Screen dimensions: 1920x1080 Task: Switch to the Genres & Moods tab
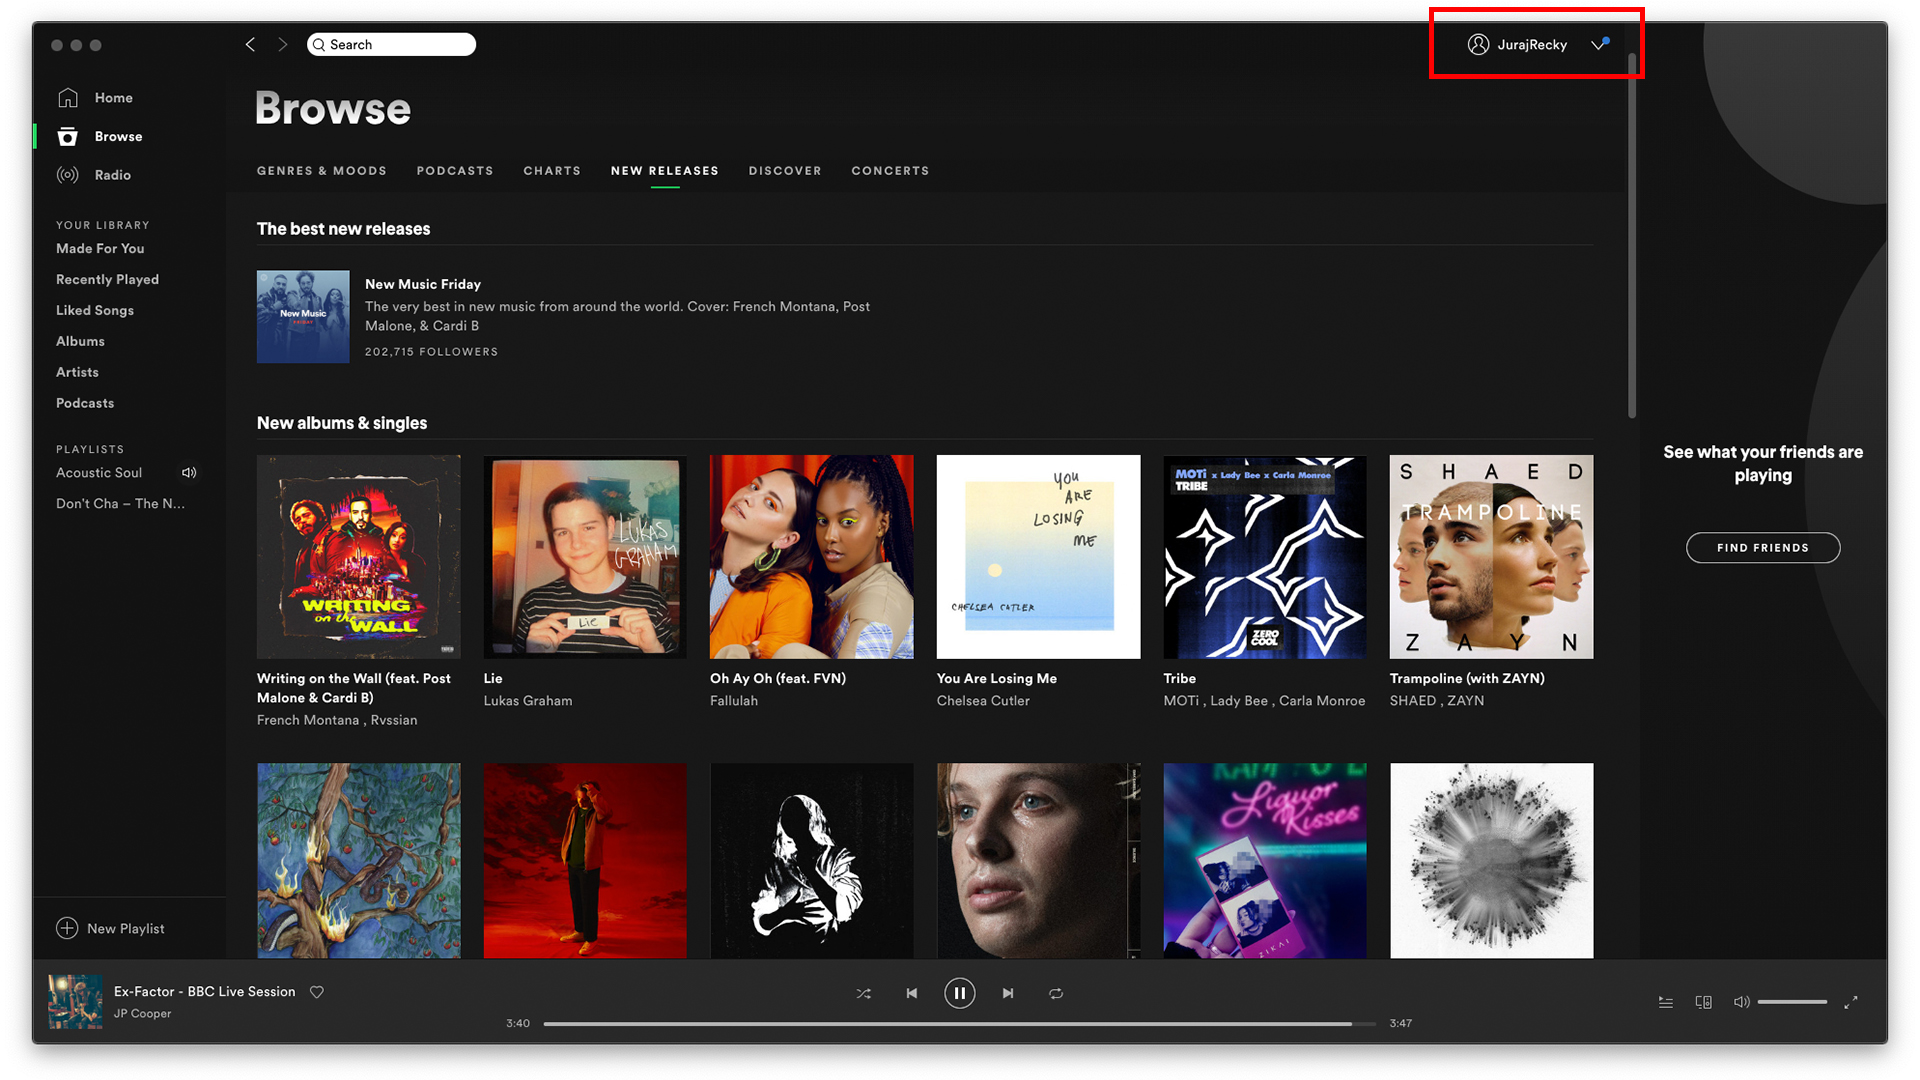point(322,171)
